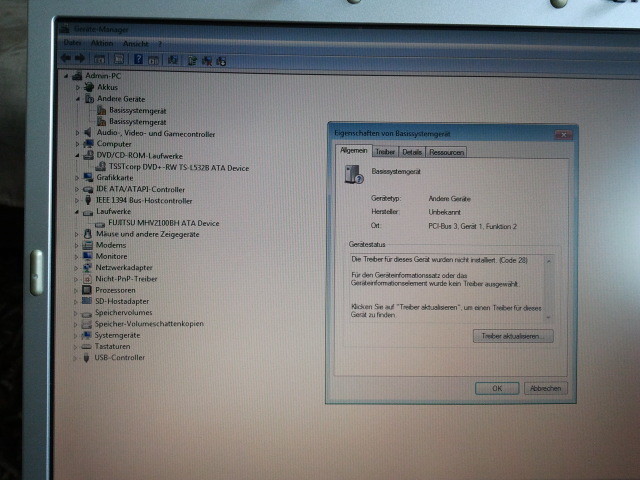The image size is (640, 480).
Task: Select the Allgemein tab
Action: pos(353,151)
